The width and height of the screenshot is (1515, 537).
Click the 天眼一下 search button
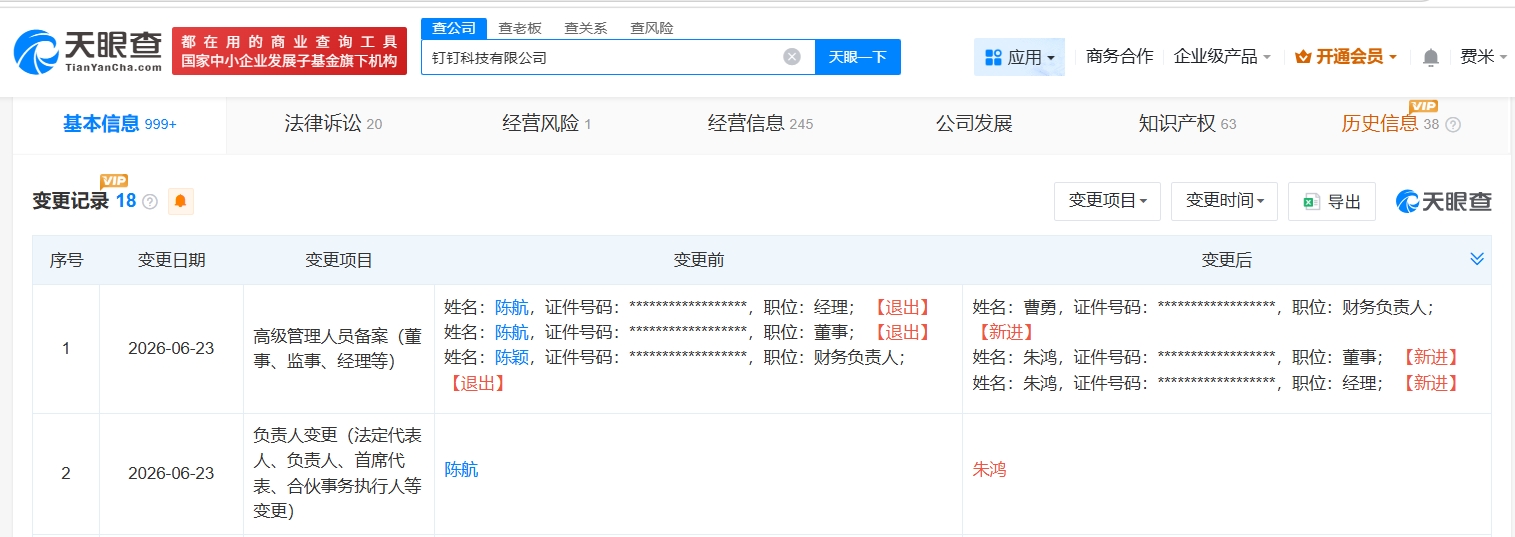(x=858, y=57)
